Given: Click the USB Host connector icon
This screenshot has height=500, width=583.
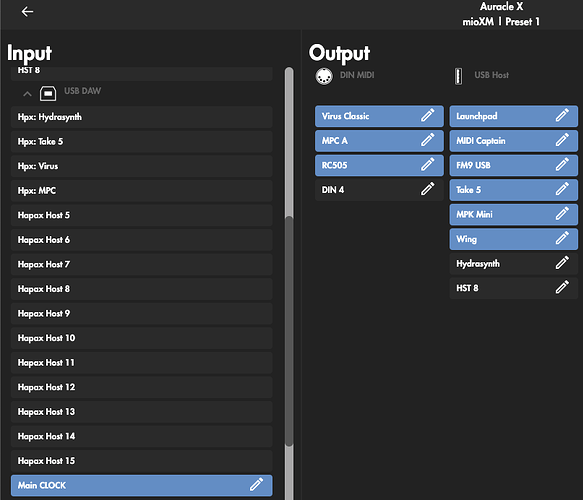Looking at the screenshot, I should tap(458, 76).
